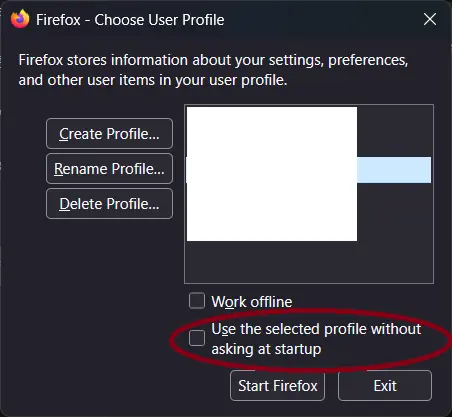This screenshot has width=452, height=417.
Task: Click the 'and other user items' description line
Action: [153, 80]
